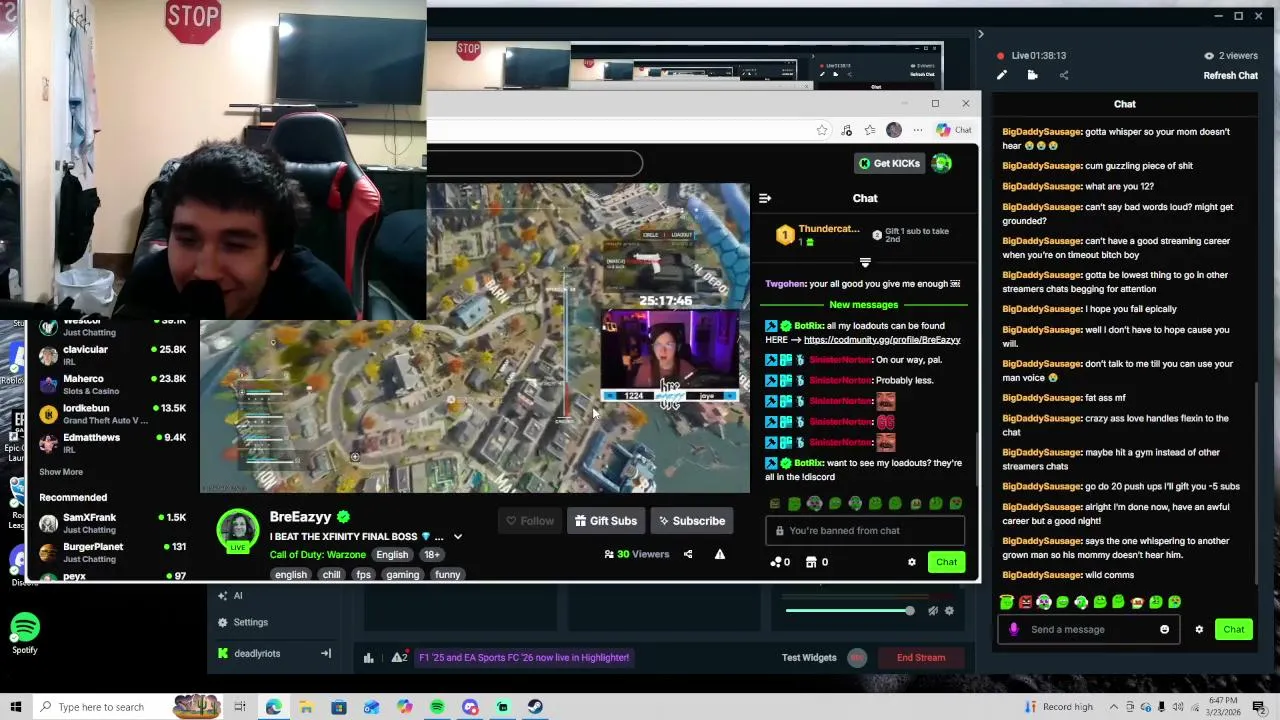
Task: Click the KICKs balance icon showing 0
Action: pyautogui.click(x=780, y=563)
